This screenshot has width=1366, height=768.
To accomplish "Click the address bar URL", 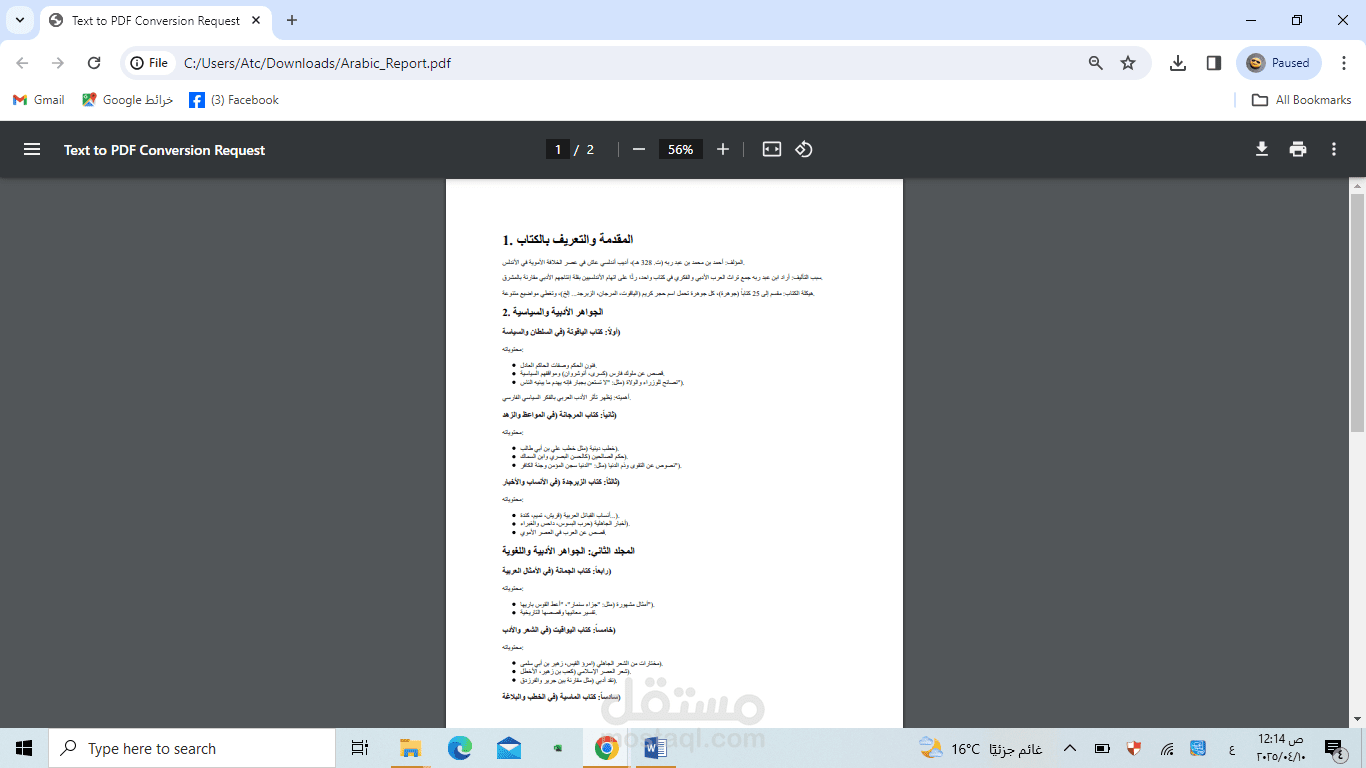I will [318, 63].
